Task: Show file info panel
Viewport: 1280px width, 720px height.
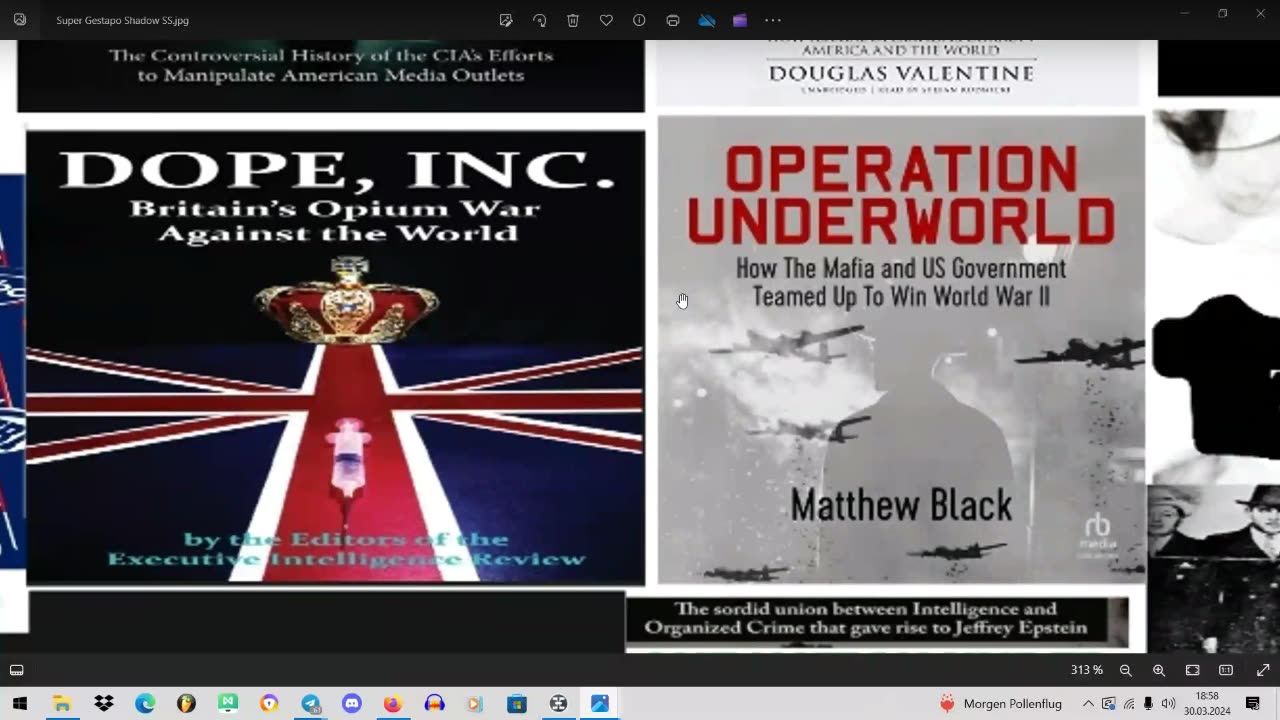Action: pos(639,20)
